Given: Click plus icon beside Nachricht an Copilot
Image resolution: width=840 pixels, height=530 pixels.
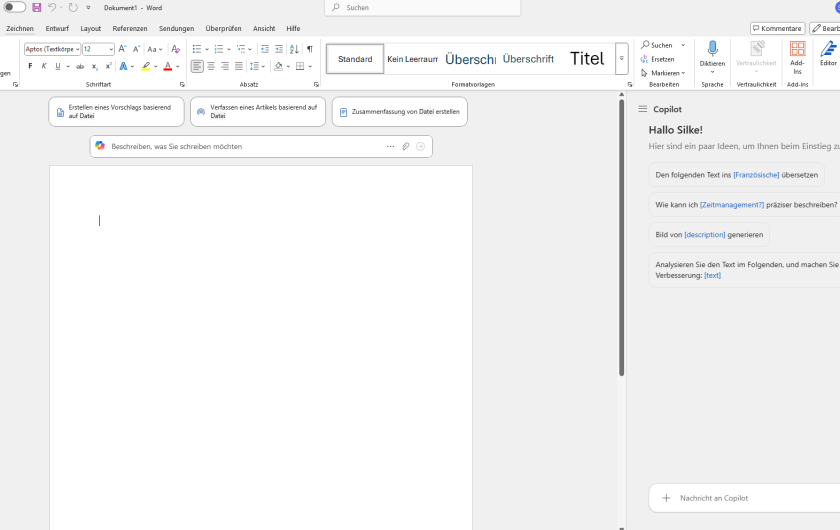Looking at the screenshot, I should click(666, 498).
